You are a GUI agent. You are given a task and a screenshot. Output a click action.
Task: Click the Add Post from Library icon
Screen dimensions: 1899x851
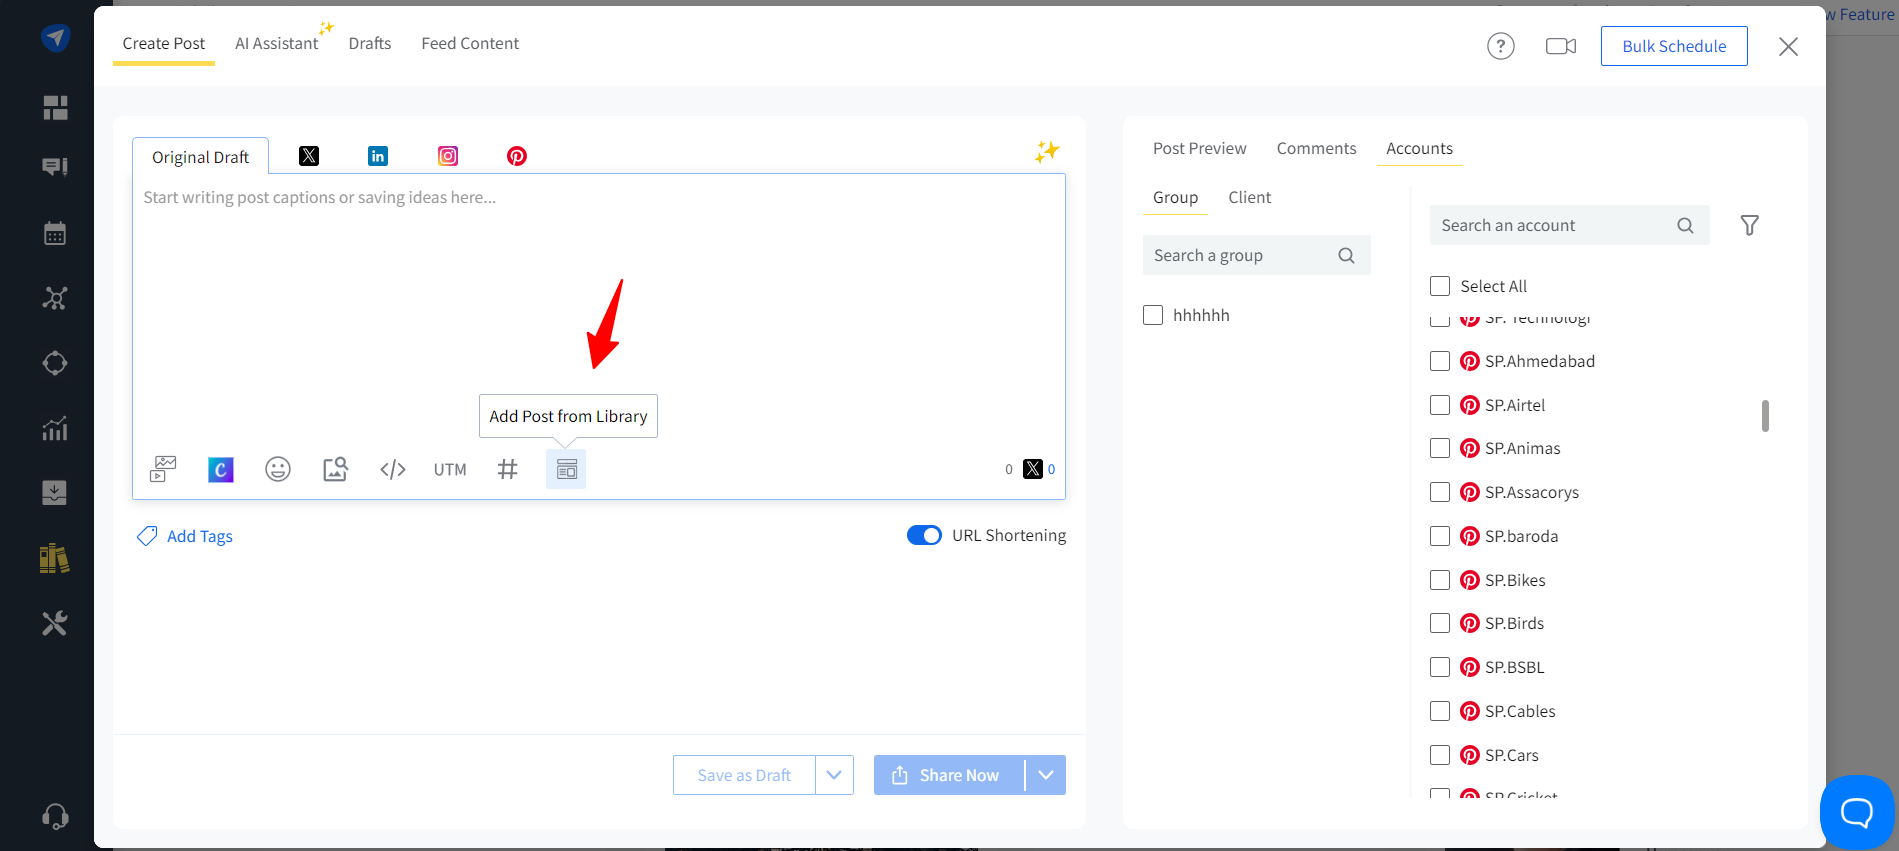point(566,469)
